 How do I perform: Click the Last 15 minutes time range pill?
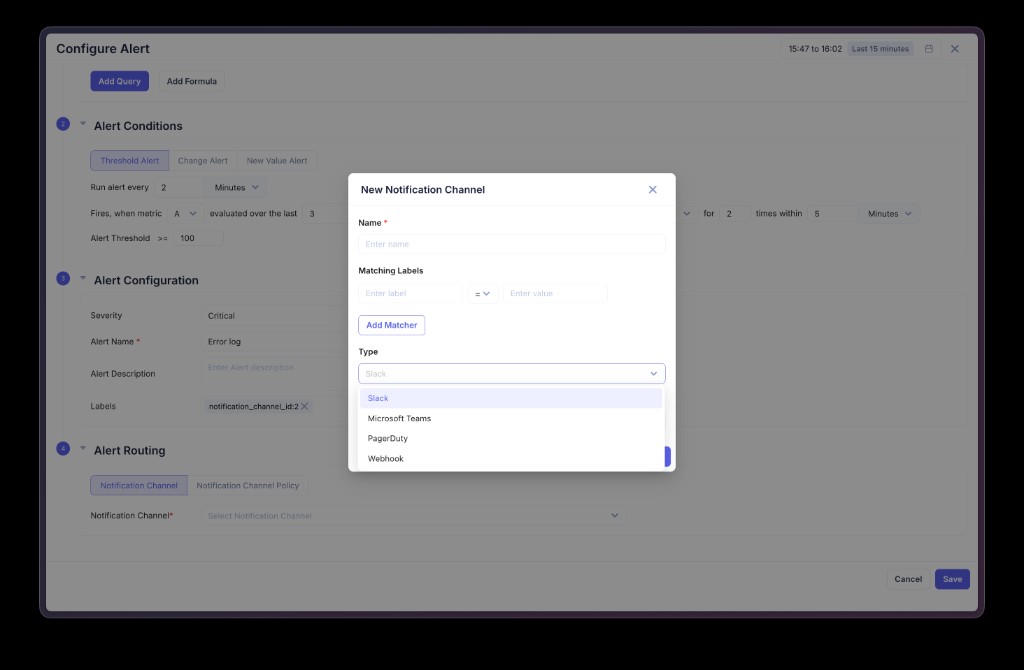pos(880,47)
